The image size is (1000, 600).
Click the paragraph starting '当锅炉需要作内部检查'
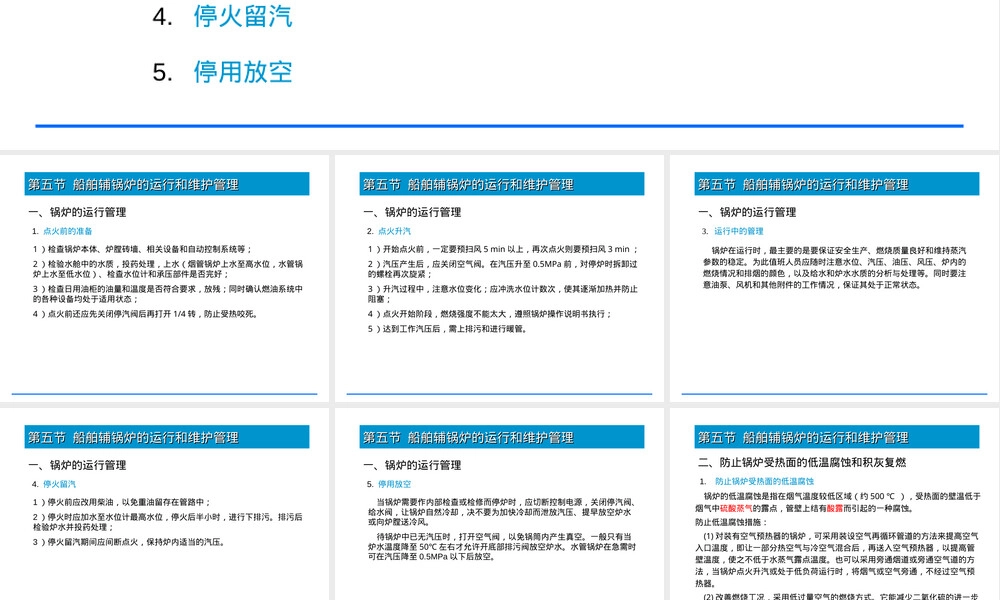tap(501, 512)
